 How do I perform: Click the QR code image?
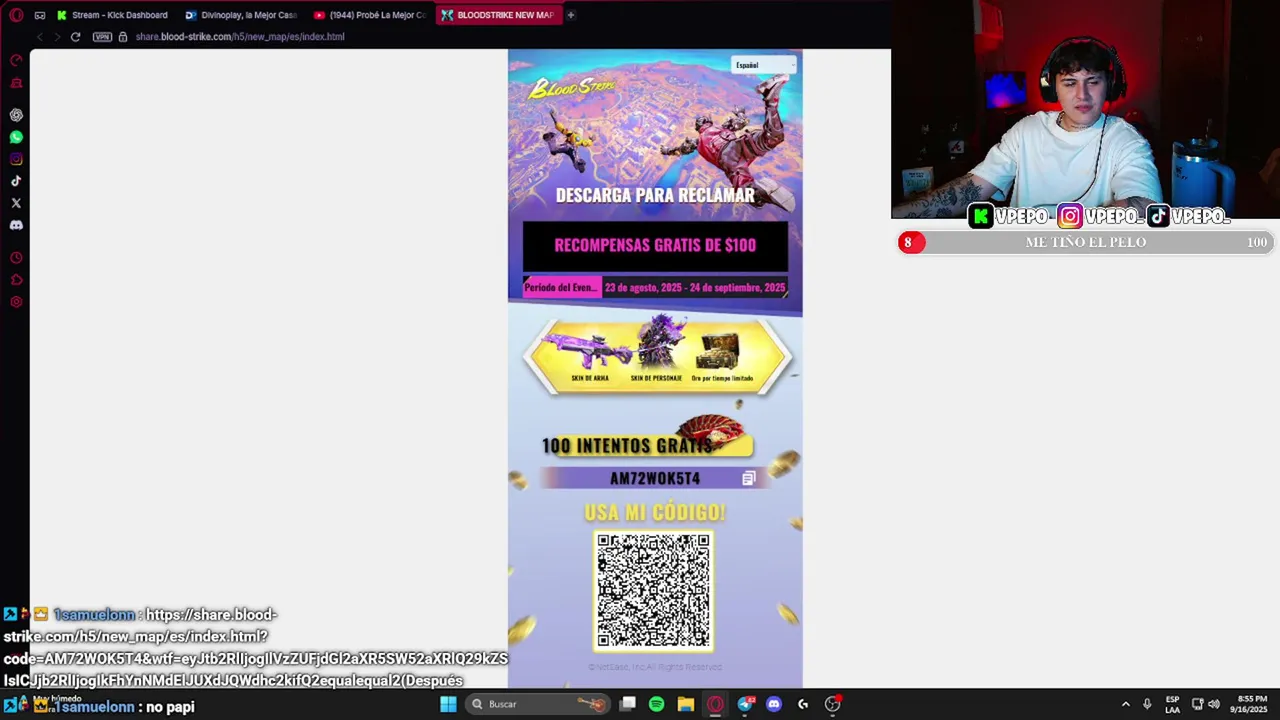[x=654, y=591]
